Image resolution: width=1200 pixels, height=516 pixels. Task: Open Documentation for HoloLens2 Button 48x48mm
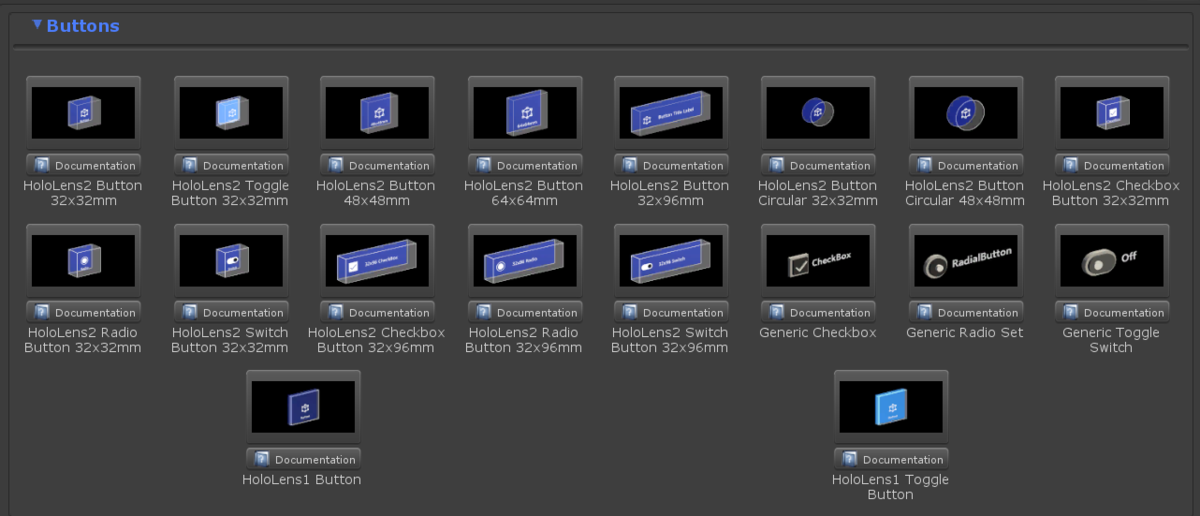pyautogui.click(x=378, y=165)
